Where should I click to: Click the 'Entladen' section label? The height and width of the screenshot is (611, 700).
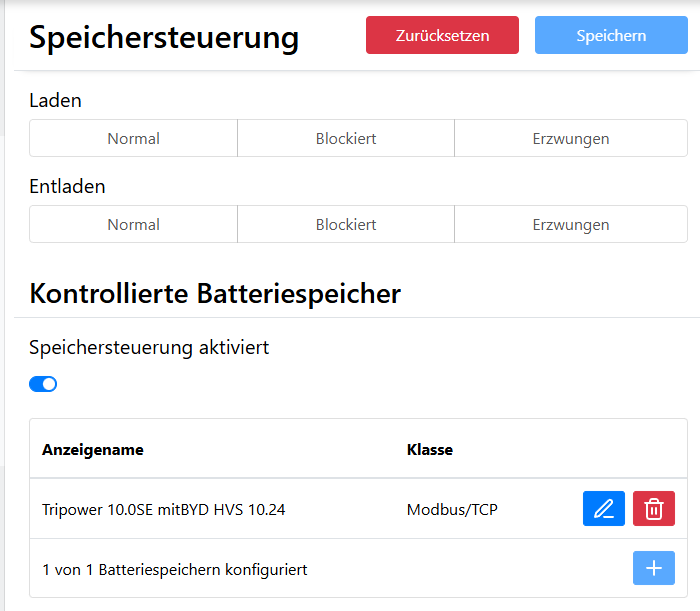tap(67, 187)
